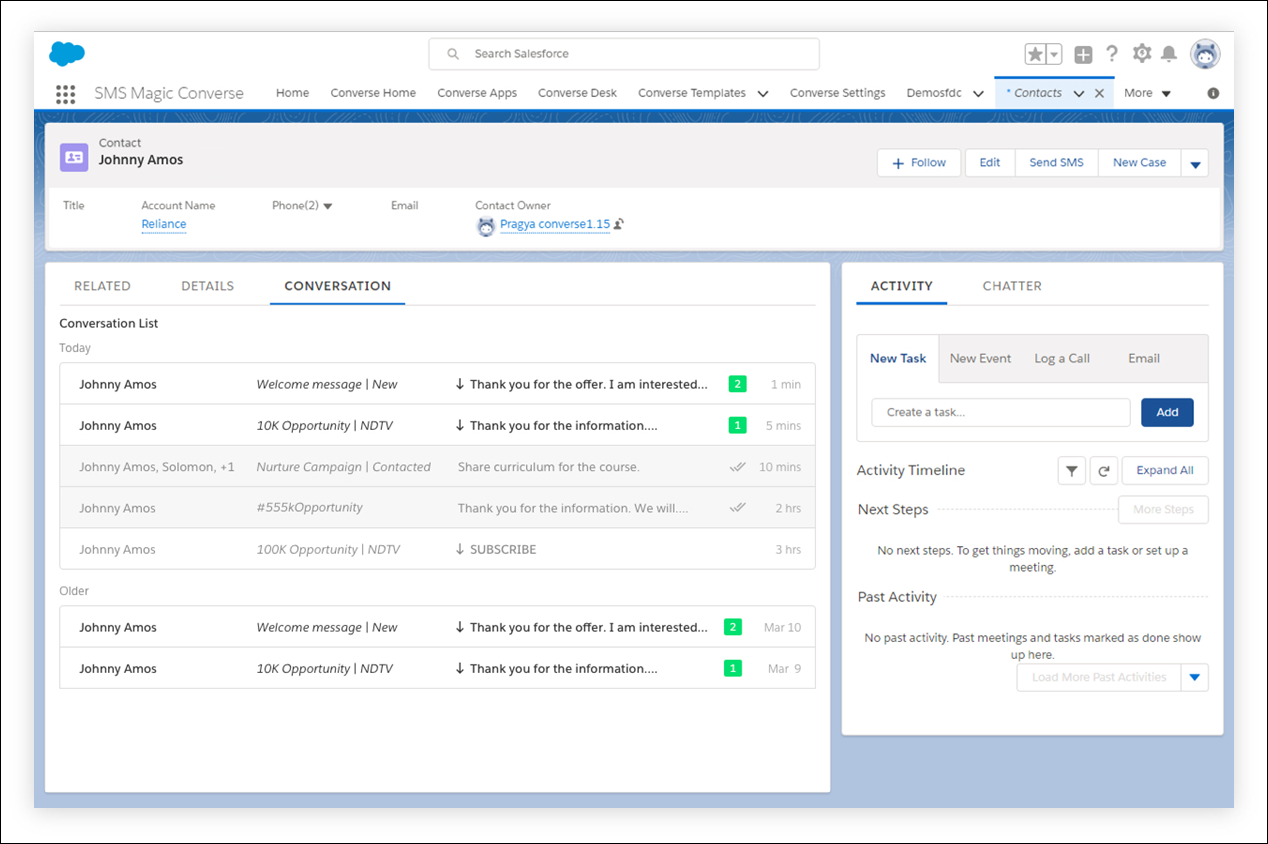Click green badge 1 on 5 mins row
Screen dimensions: 1268x844
738,425
